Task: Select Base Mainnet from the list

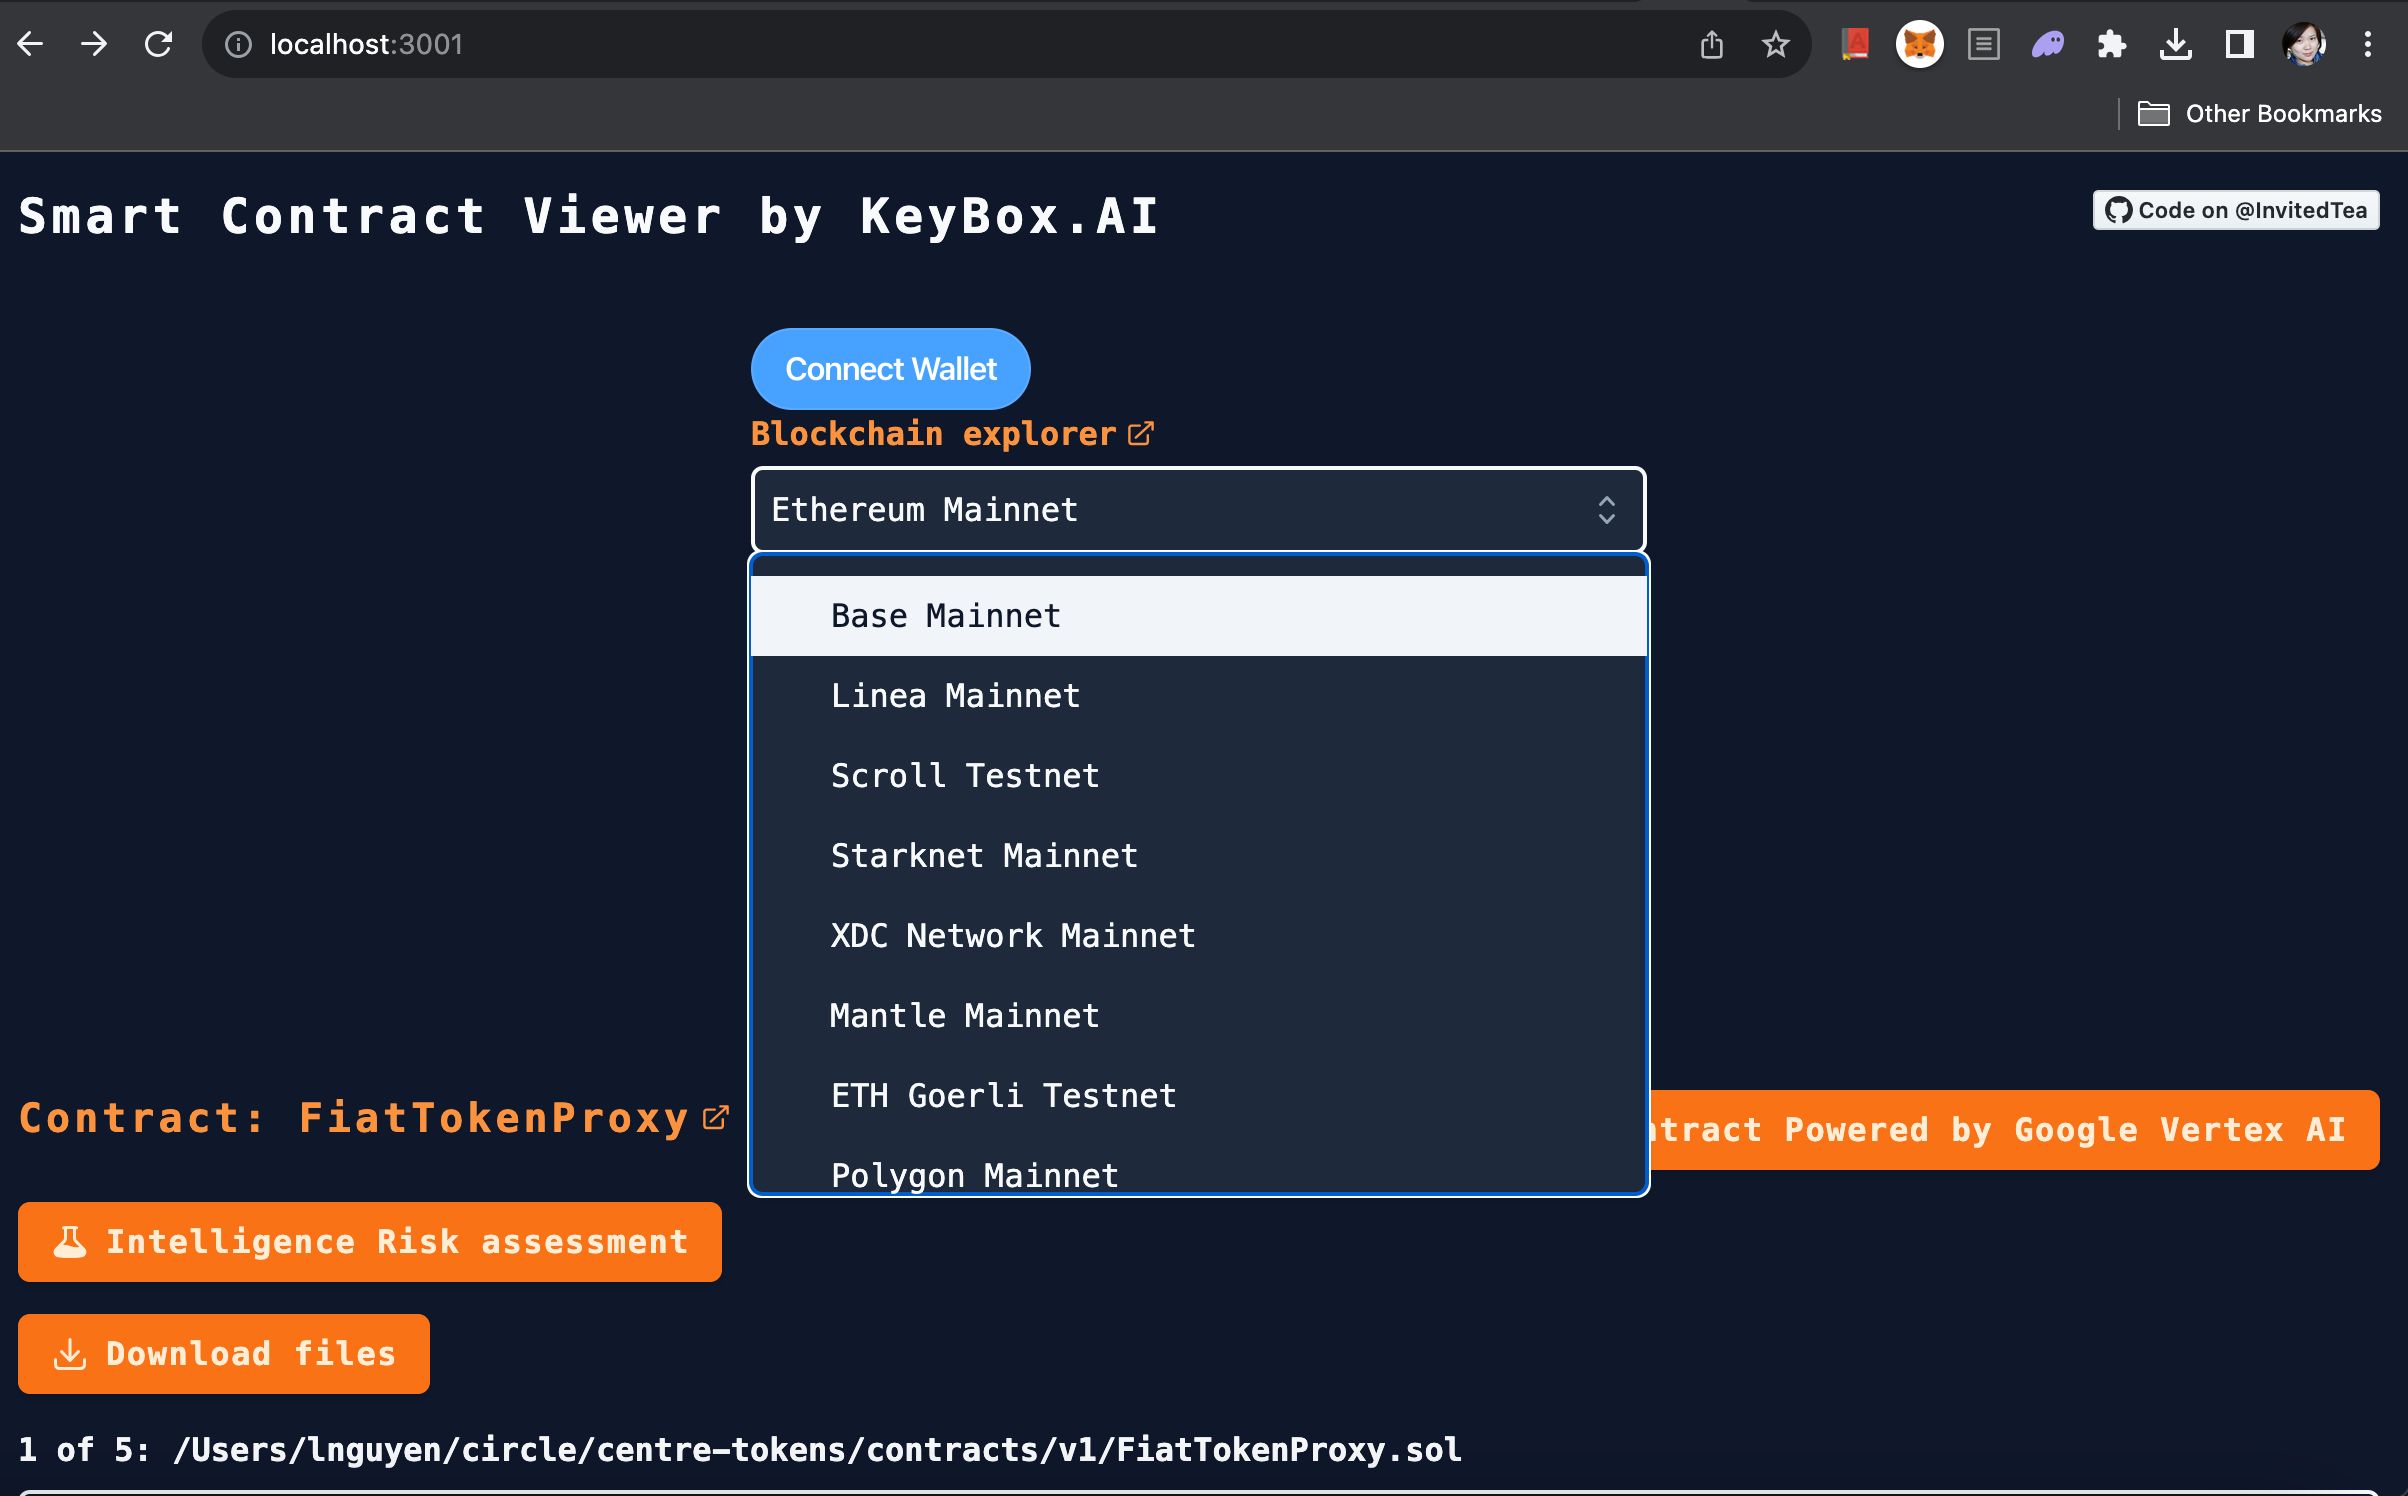Action: coord(1198,616)
